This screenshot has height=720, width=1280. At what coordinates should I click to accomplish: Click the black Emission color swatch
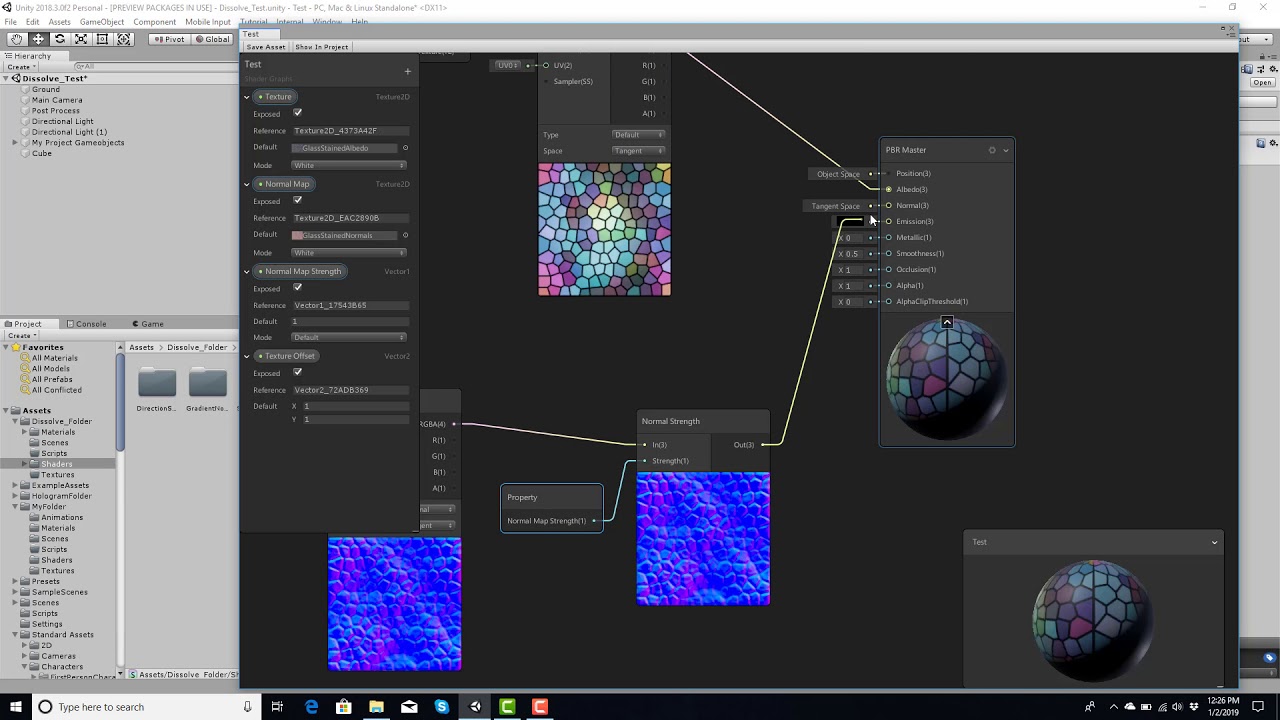[x=850, y=221]
